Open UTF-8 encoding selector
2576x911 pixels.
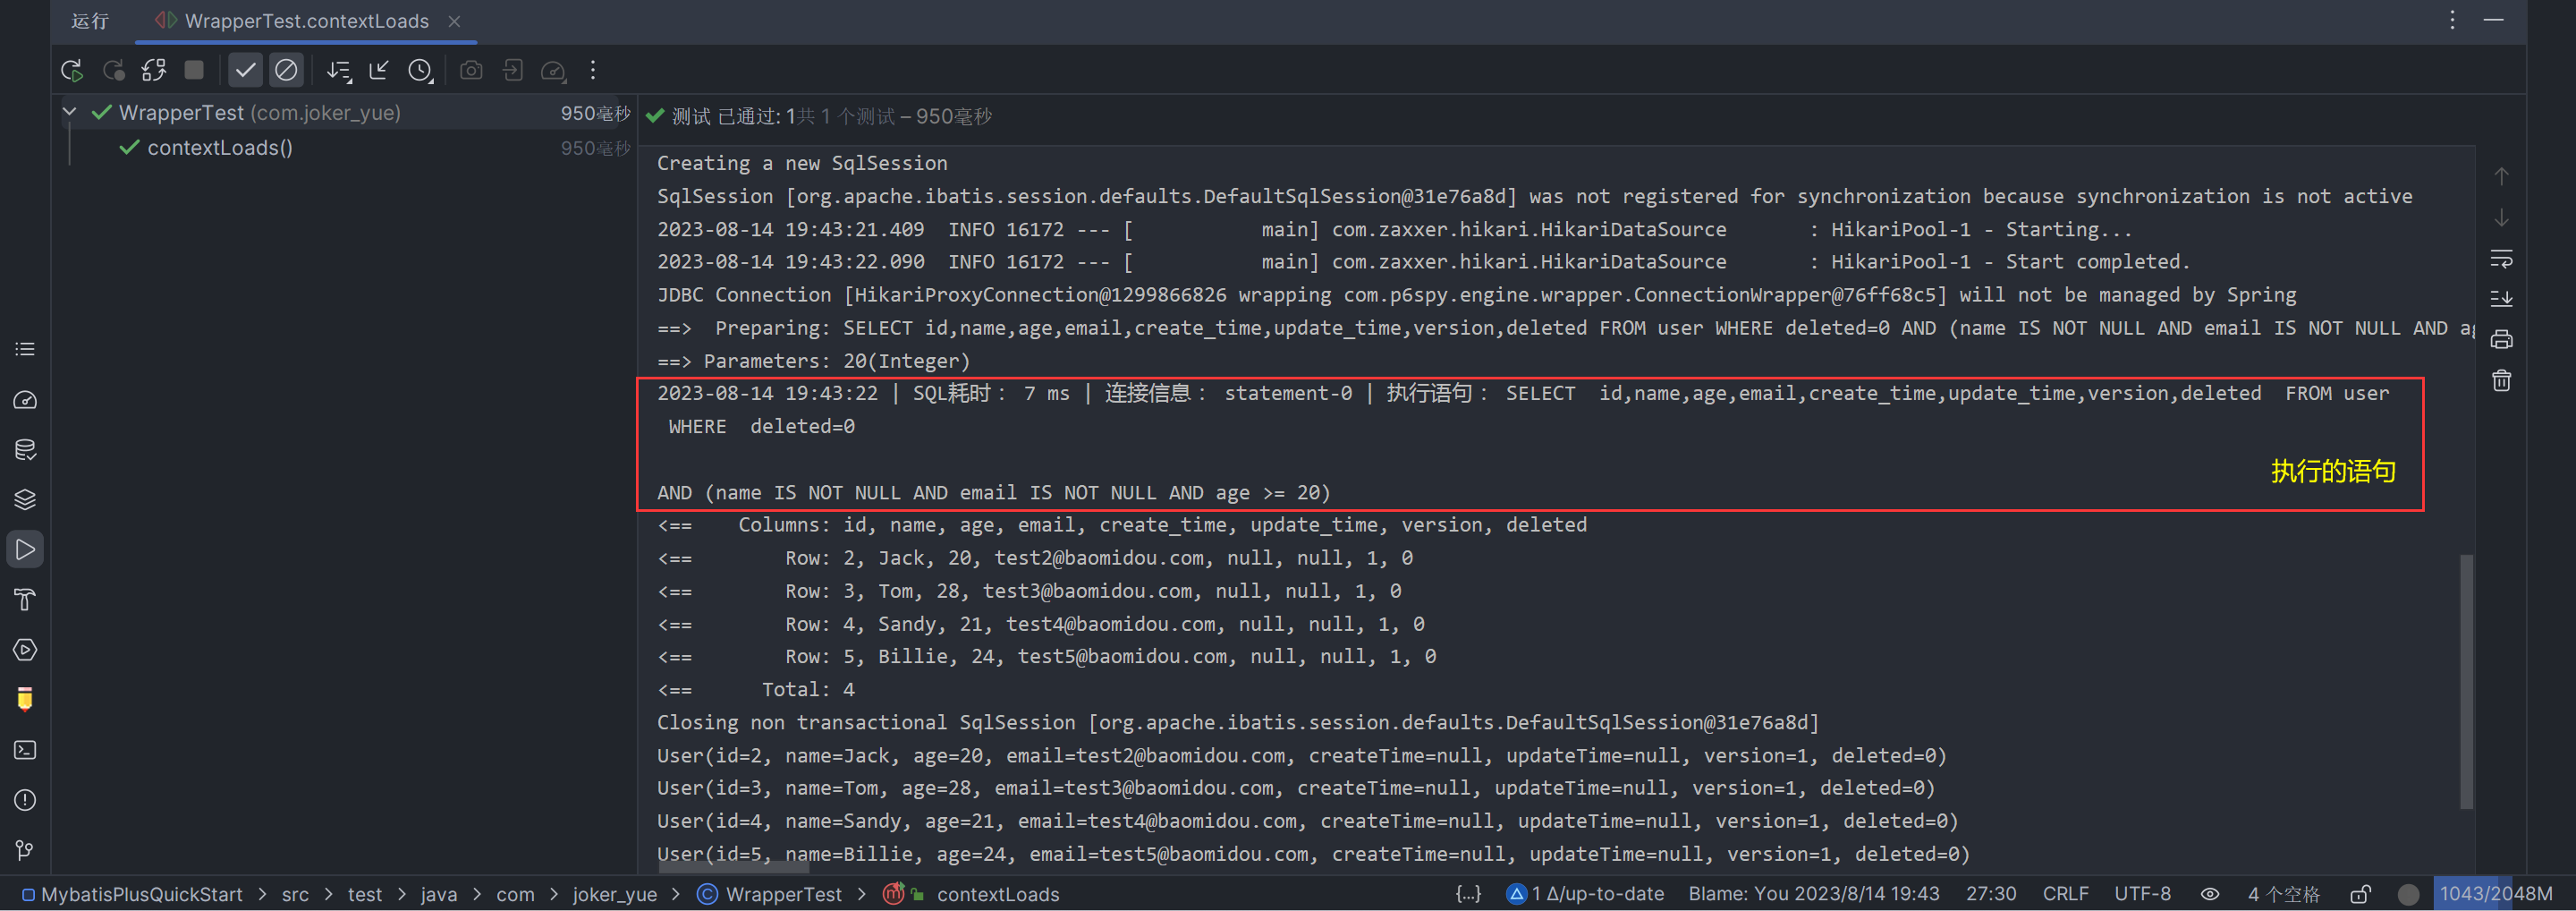(2141, 894)
